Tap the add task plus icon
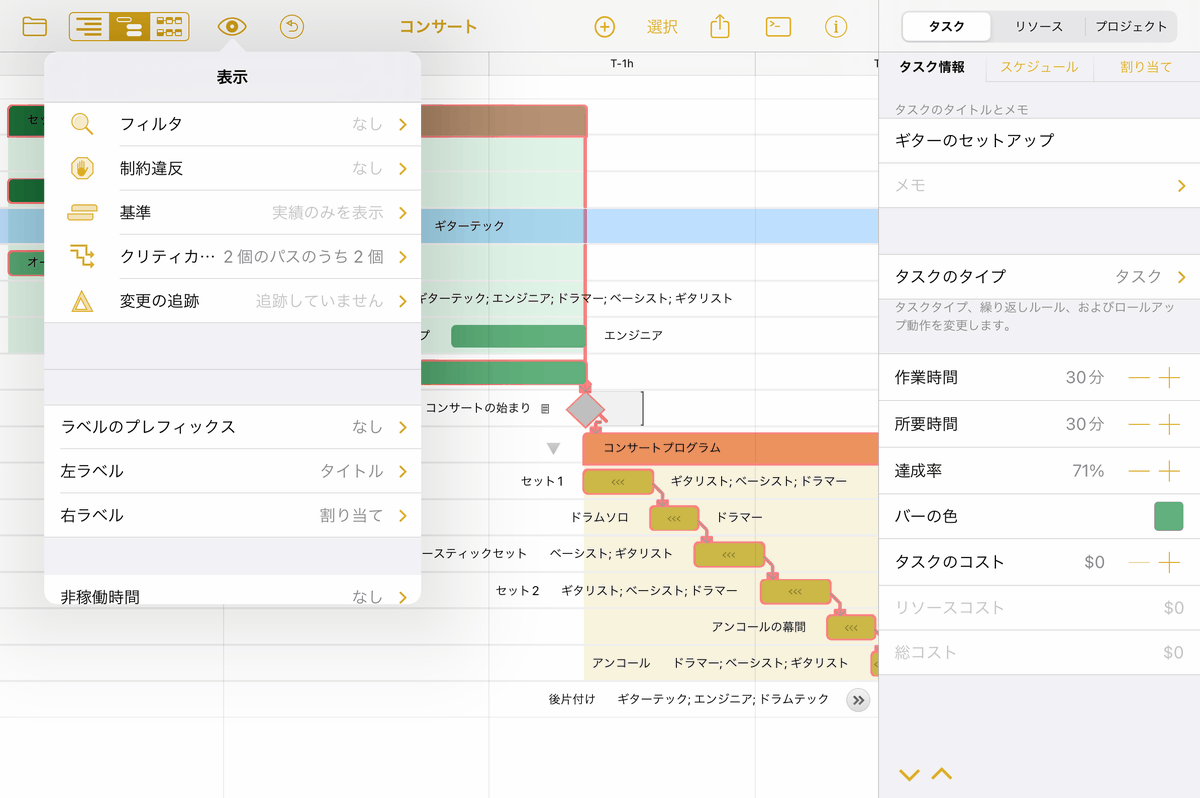Screen dimensions: 1200x798 coord(604,27)
